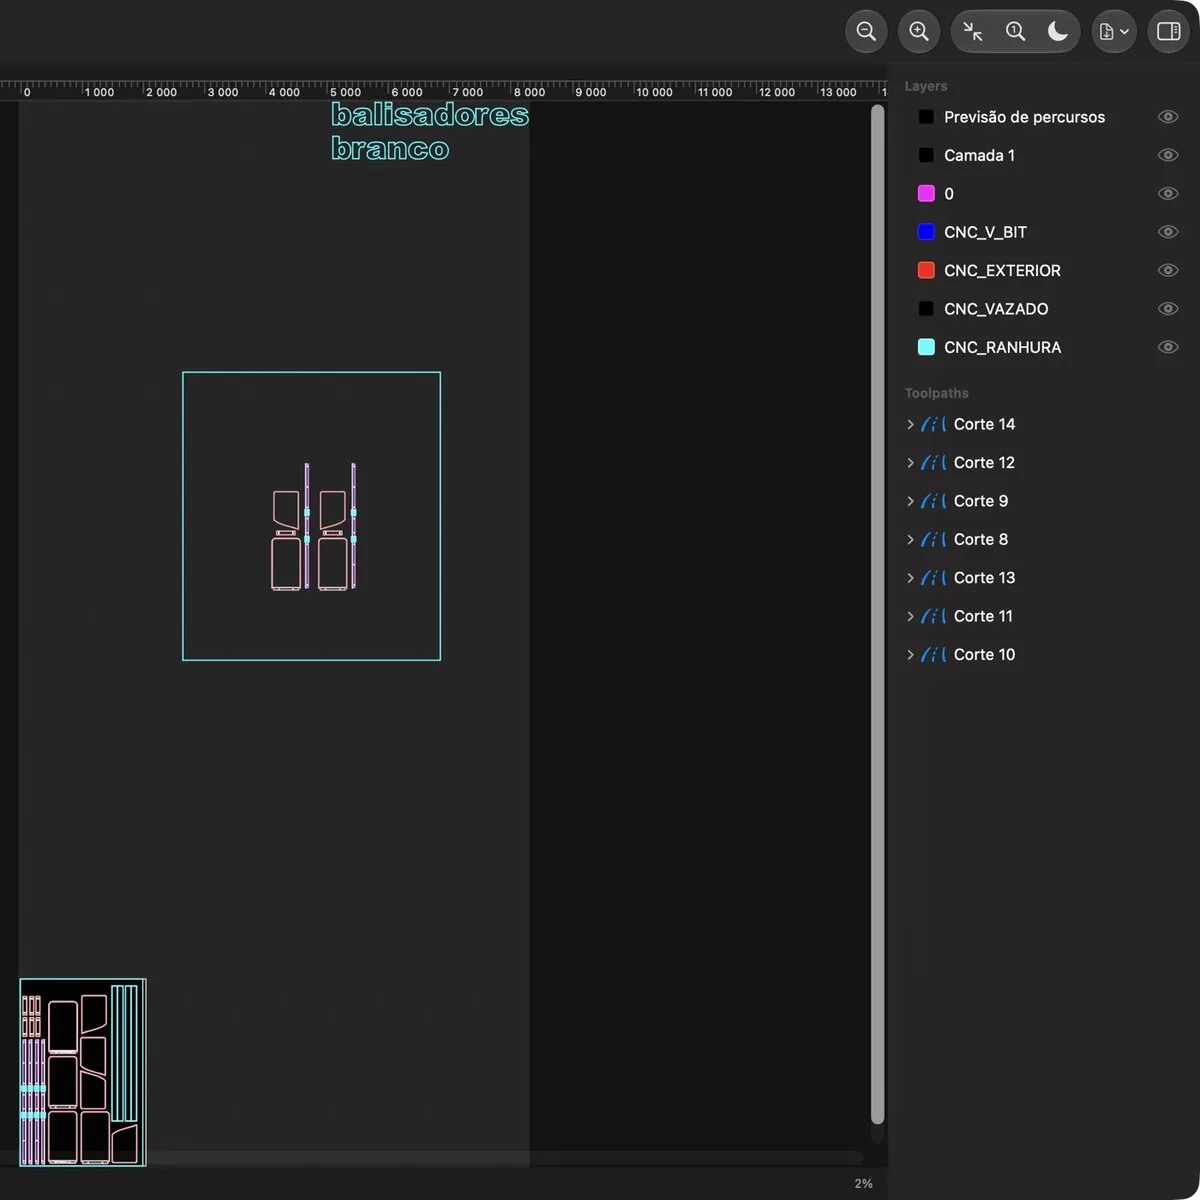Expand the Corte 12 toolpath
The height and width of the screenshot is (1200, 1200).
[x=910, y=462]
